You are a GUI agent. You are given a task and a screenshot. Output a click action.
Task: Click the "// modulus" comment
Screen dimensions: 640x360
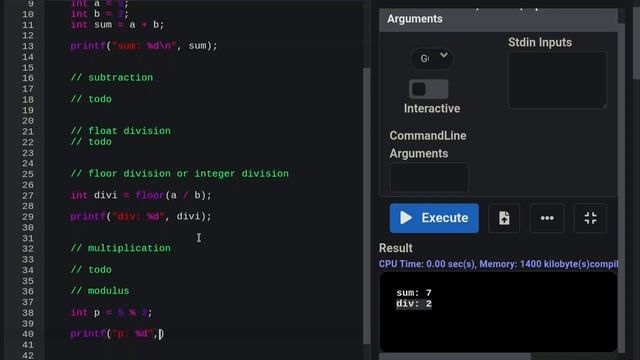coord(100,291)
